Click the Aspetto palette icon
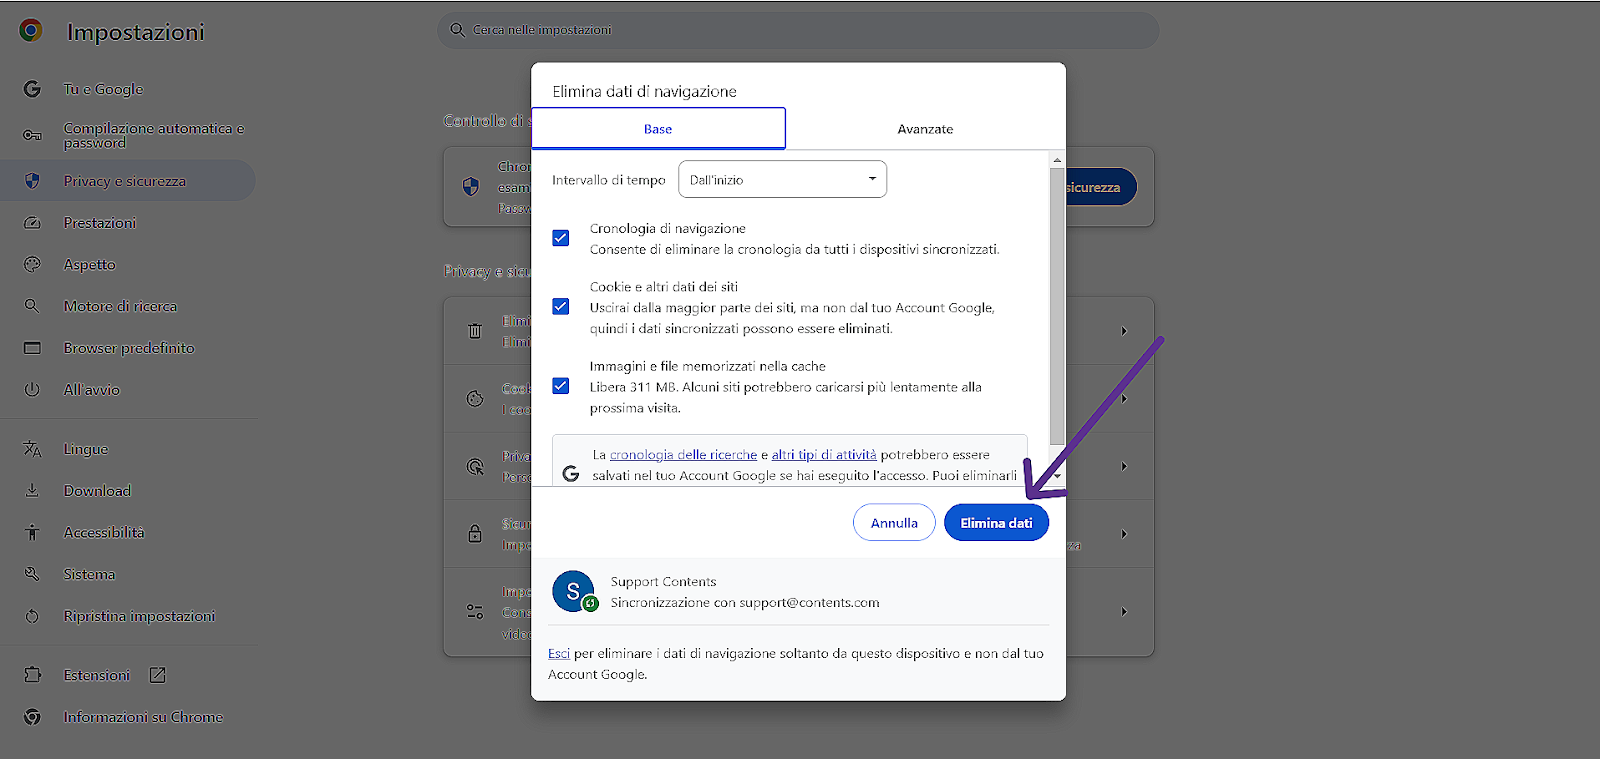This screenshot has height=759, width=1600. pos(32,265)
